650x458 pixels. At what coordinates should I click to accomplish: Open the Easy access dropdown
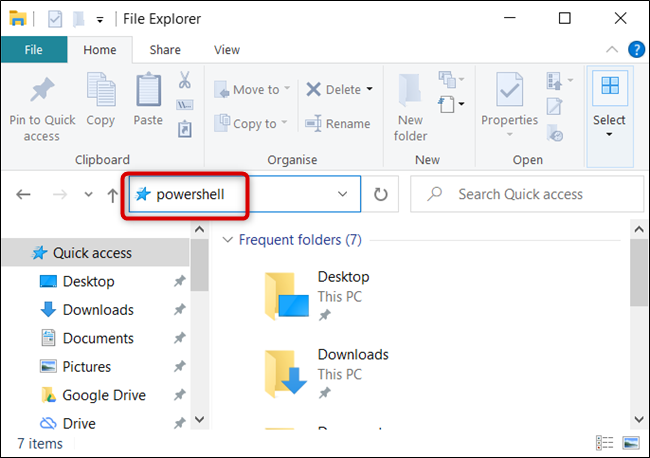[x=451, y=79]
